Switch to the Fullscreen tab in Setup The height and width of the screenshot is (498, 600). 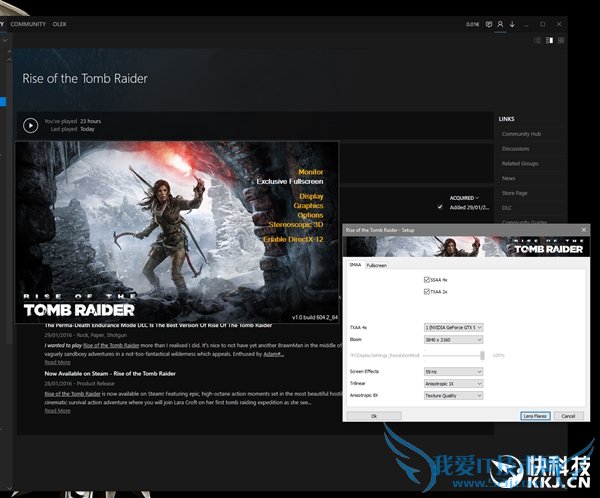click(x=377, y=265)
